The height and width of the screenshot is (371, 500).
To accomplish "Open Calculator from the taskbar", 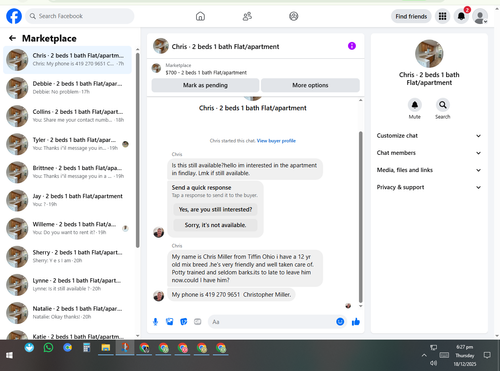I will coord(87,348).
